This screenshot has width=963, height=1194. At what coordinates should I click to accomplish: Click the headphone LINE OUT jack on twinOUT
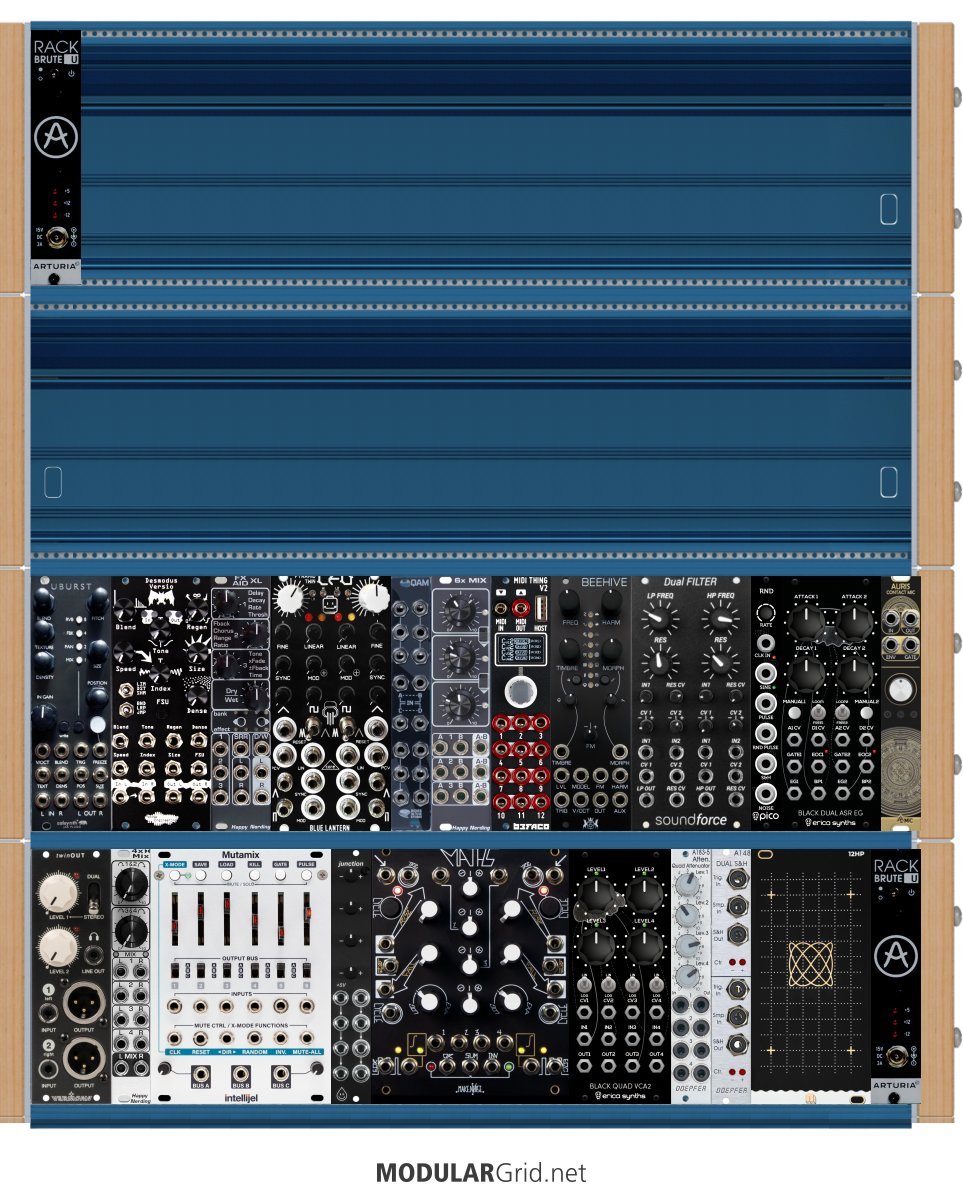pyautogui.click(x=94, y=955)
